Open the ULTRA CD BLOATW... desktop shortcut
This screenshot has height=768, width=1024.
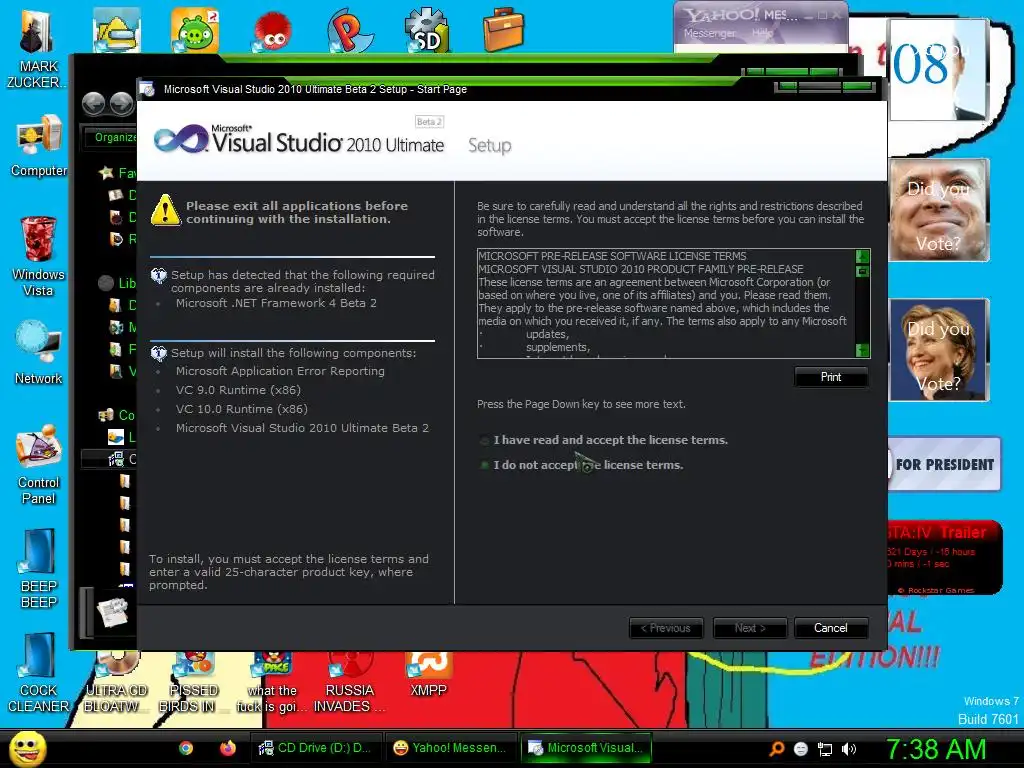click(x=116, y=683)
